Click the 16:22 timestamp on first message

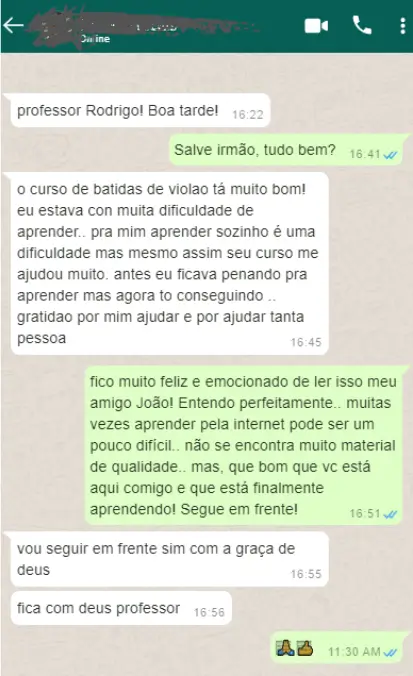(x=247, y=115)
